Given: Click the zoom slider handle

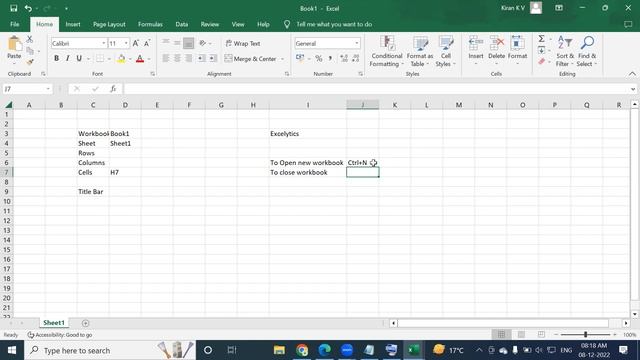Looking at the screenshot, I should point(585,335).
